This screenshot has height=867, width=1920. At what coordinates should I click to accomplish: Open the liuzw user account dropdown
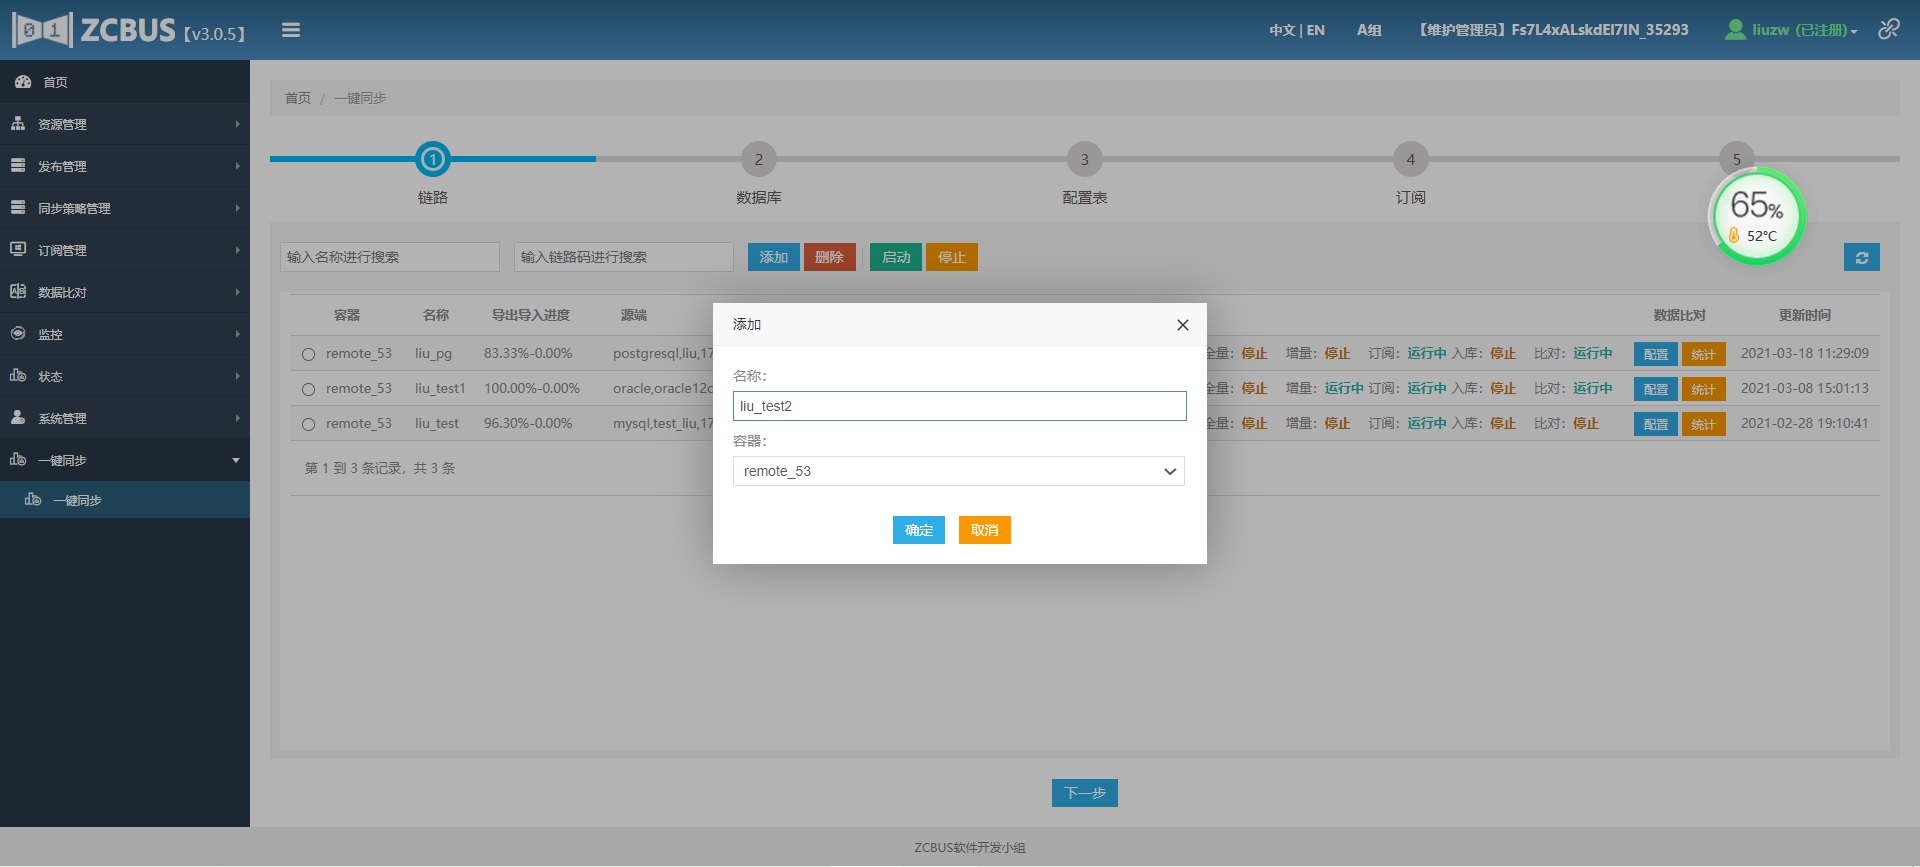(x=1792, y=30)
